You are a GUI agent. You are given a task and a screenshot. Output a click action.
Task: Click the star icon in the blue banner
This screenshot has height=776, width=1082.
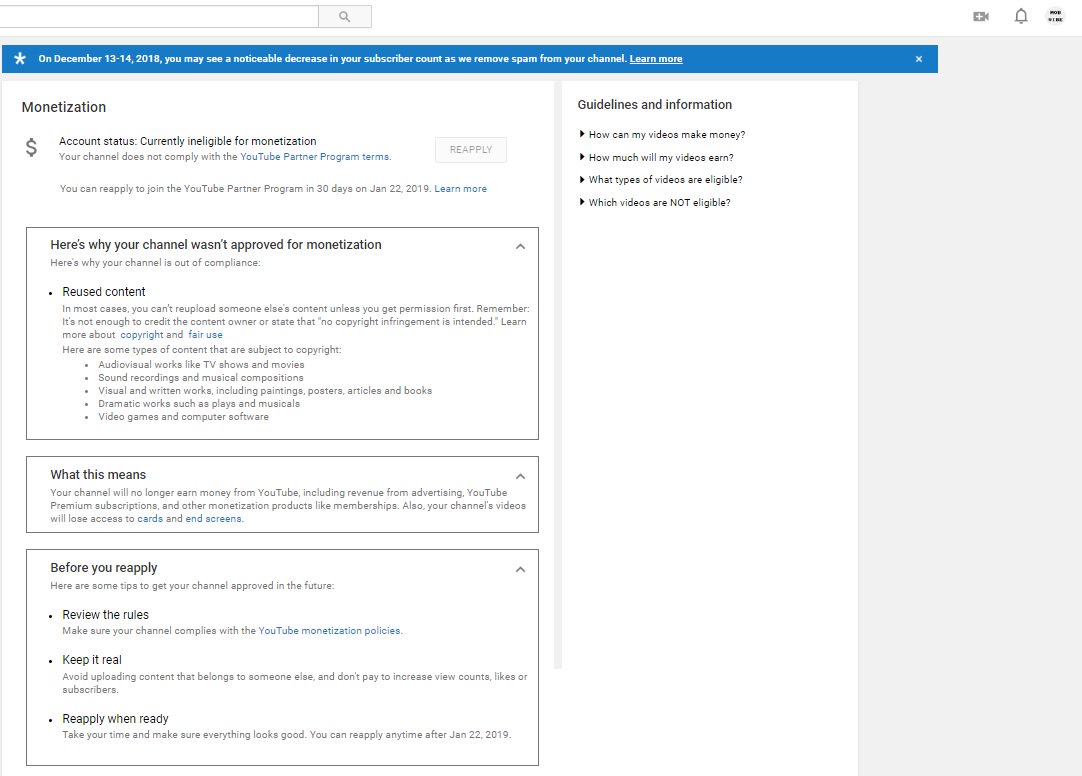pos(20,59)
